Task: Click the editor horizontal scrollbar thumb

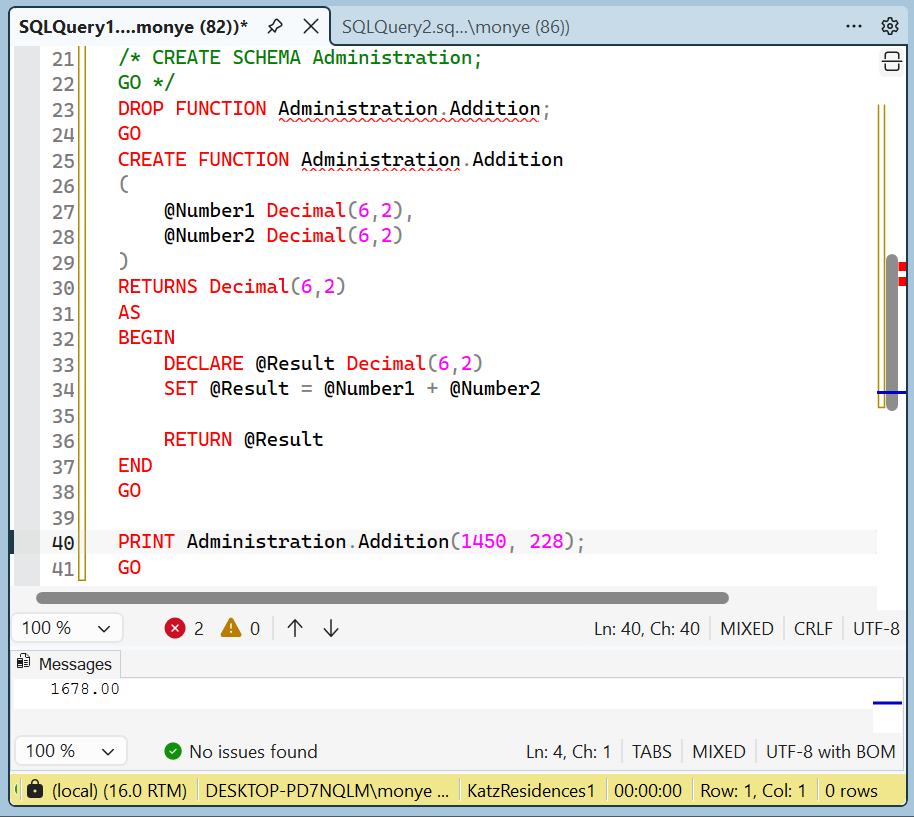Action: [x=382, y=598]
